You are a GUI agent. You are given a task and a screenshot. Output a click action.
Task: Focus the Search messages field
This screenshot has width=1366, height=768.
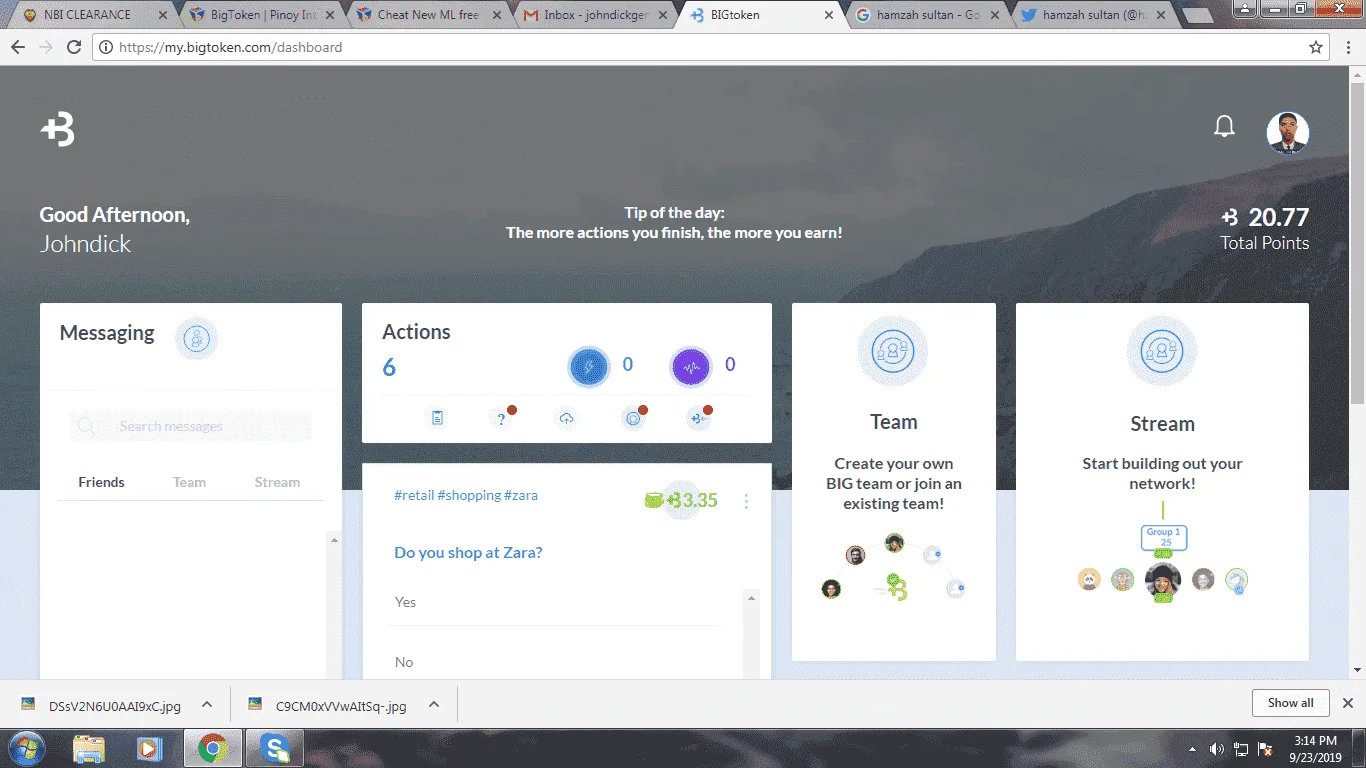point(191,426)
